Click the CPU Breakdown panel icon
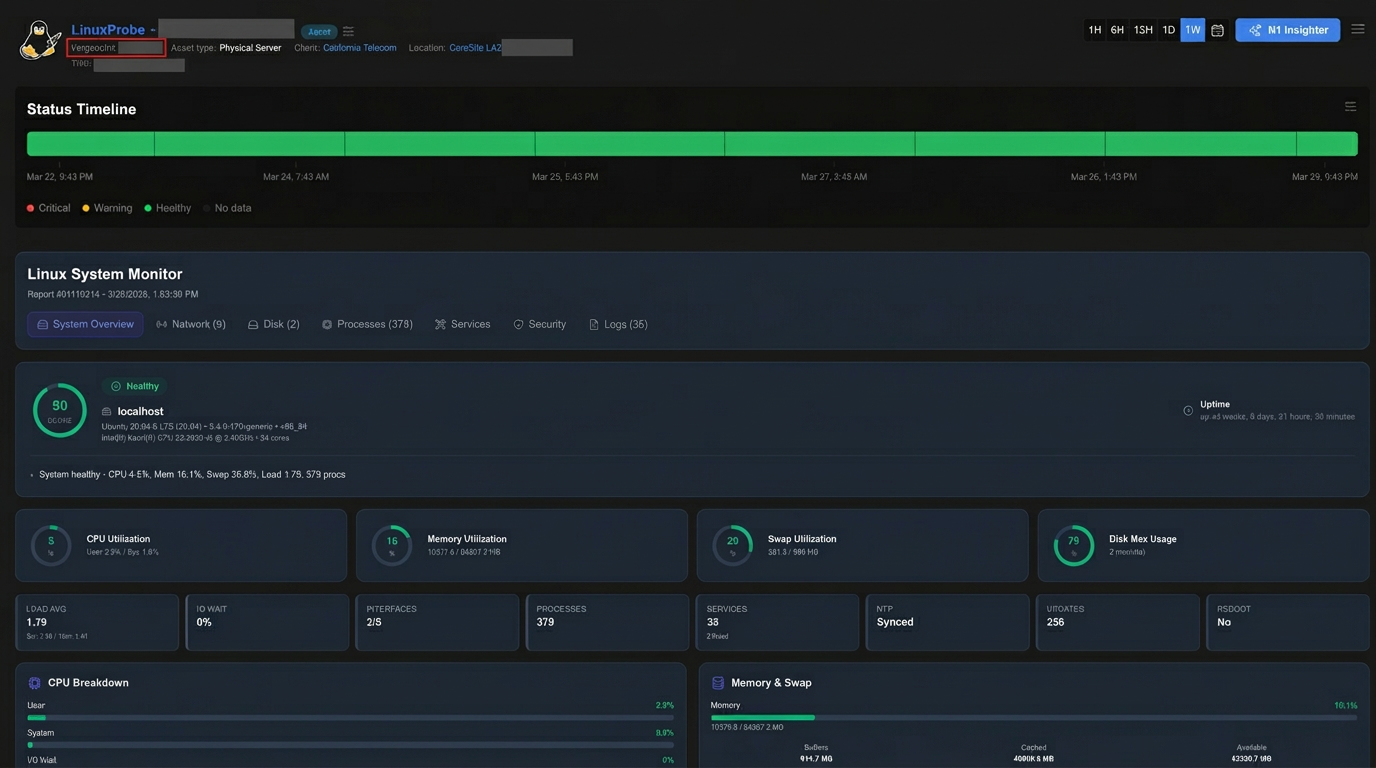The height and width of the screenshot is (768, 1376). tap(34, 682)
